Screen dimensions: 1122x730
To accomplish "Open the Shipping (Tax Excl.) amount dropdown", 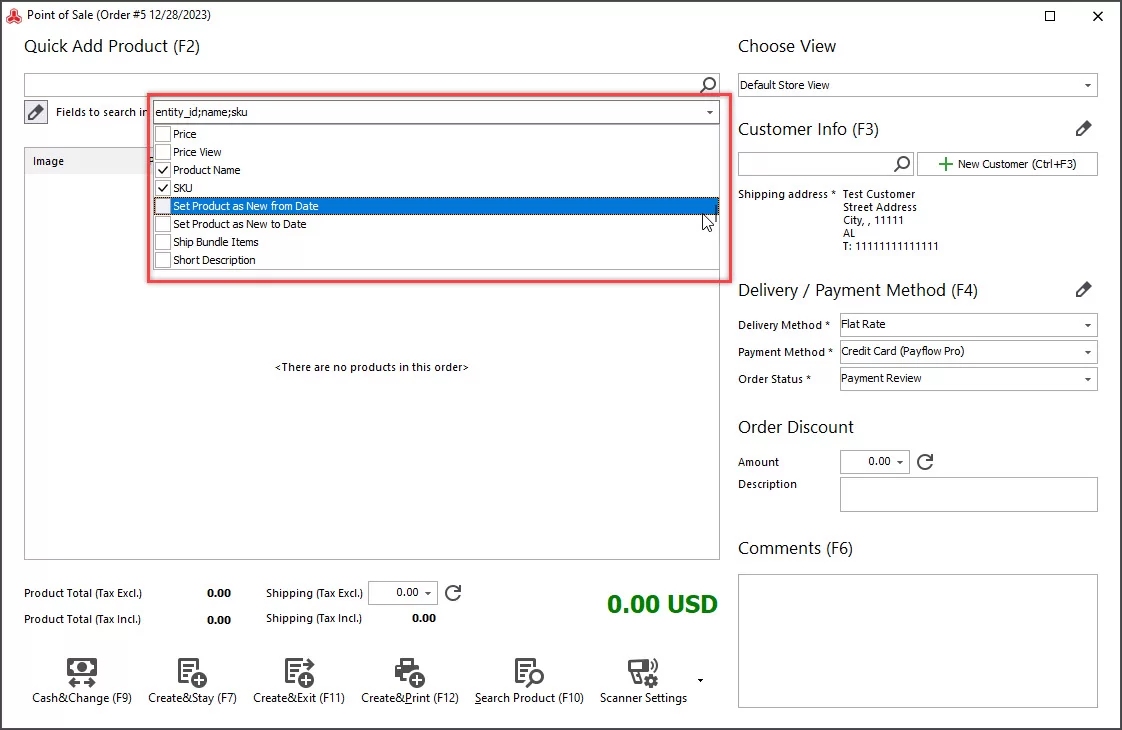I will click(428, 593).
